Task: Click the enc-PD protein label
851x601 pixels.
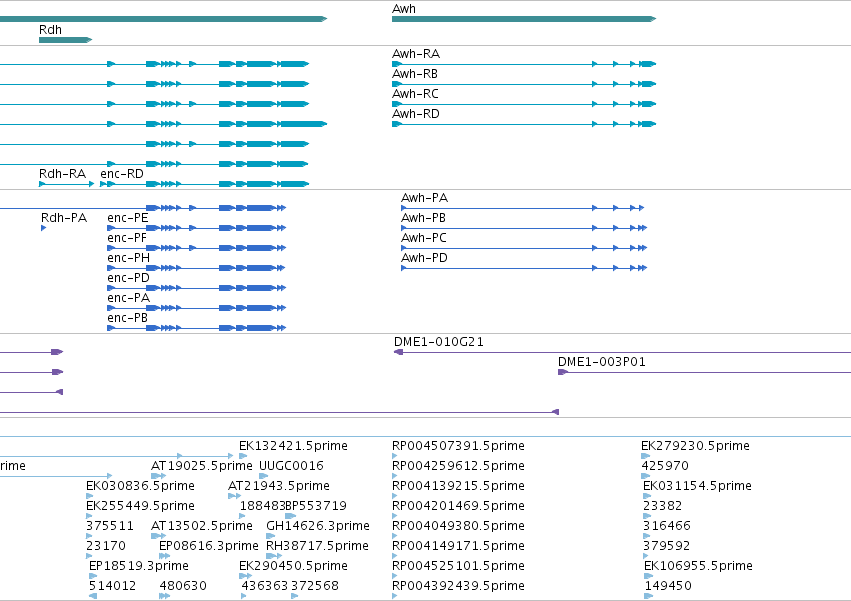Action: (129, 278)
